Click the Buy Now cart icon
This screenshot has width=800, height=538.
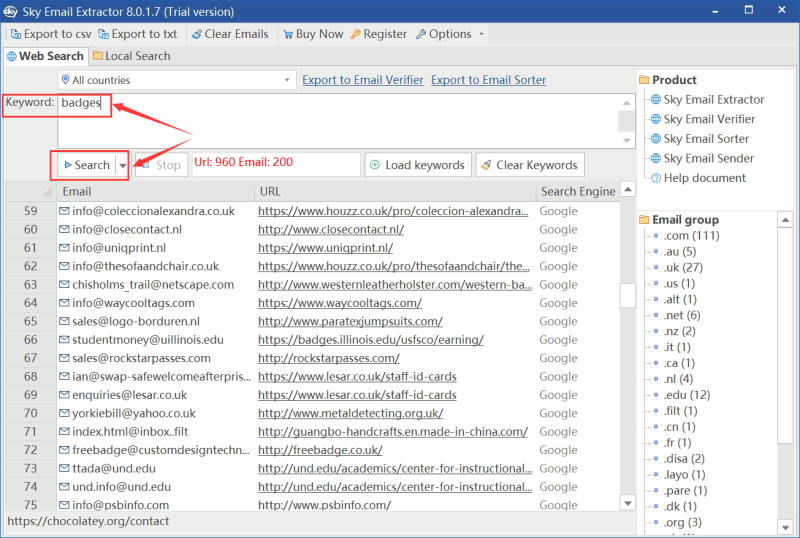coord(288,34)
